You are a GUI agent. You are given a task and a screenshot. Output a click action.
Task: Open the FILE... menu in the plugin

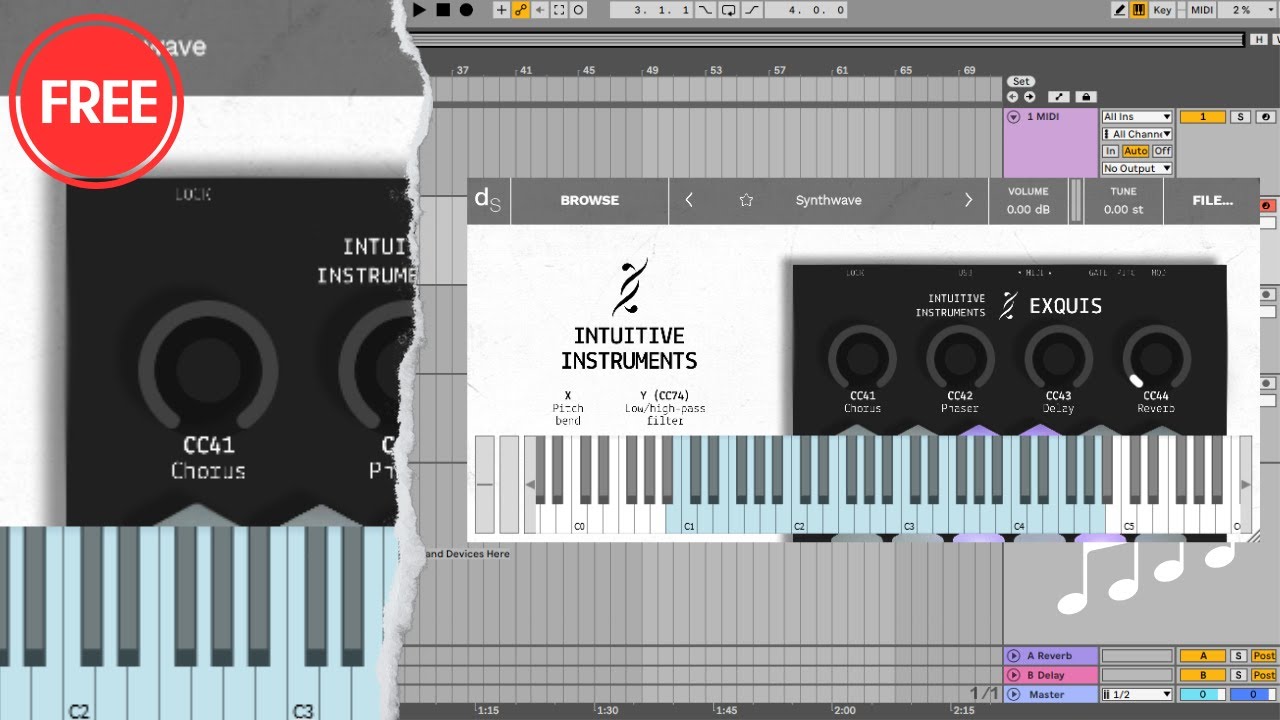point(1212,200)
